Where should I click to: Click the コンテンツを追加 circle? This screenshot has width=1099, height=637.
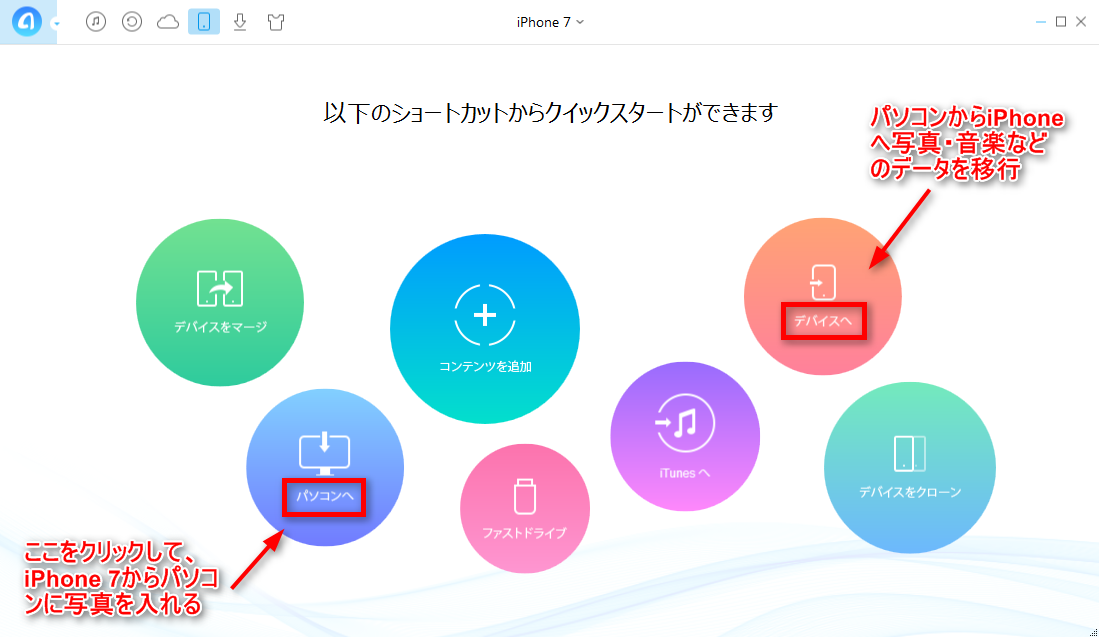pyautogui.click(x=485, y=329)
